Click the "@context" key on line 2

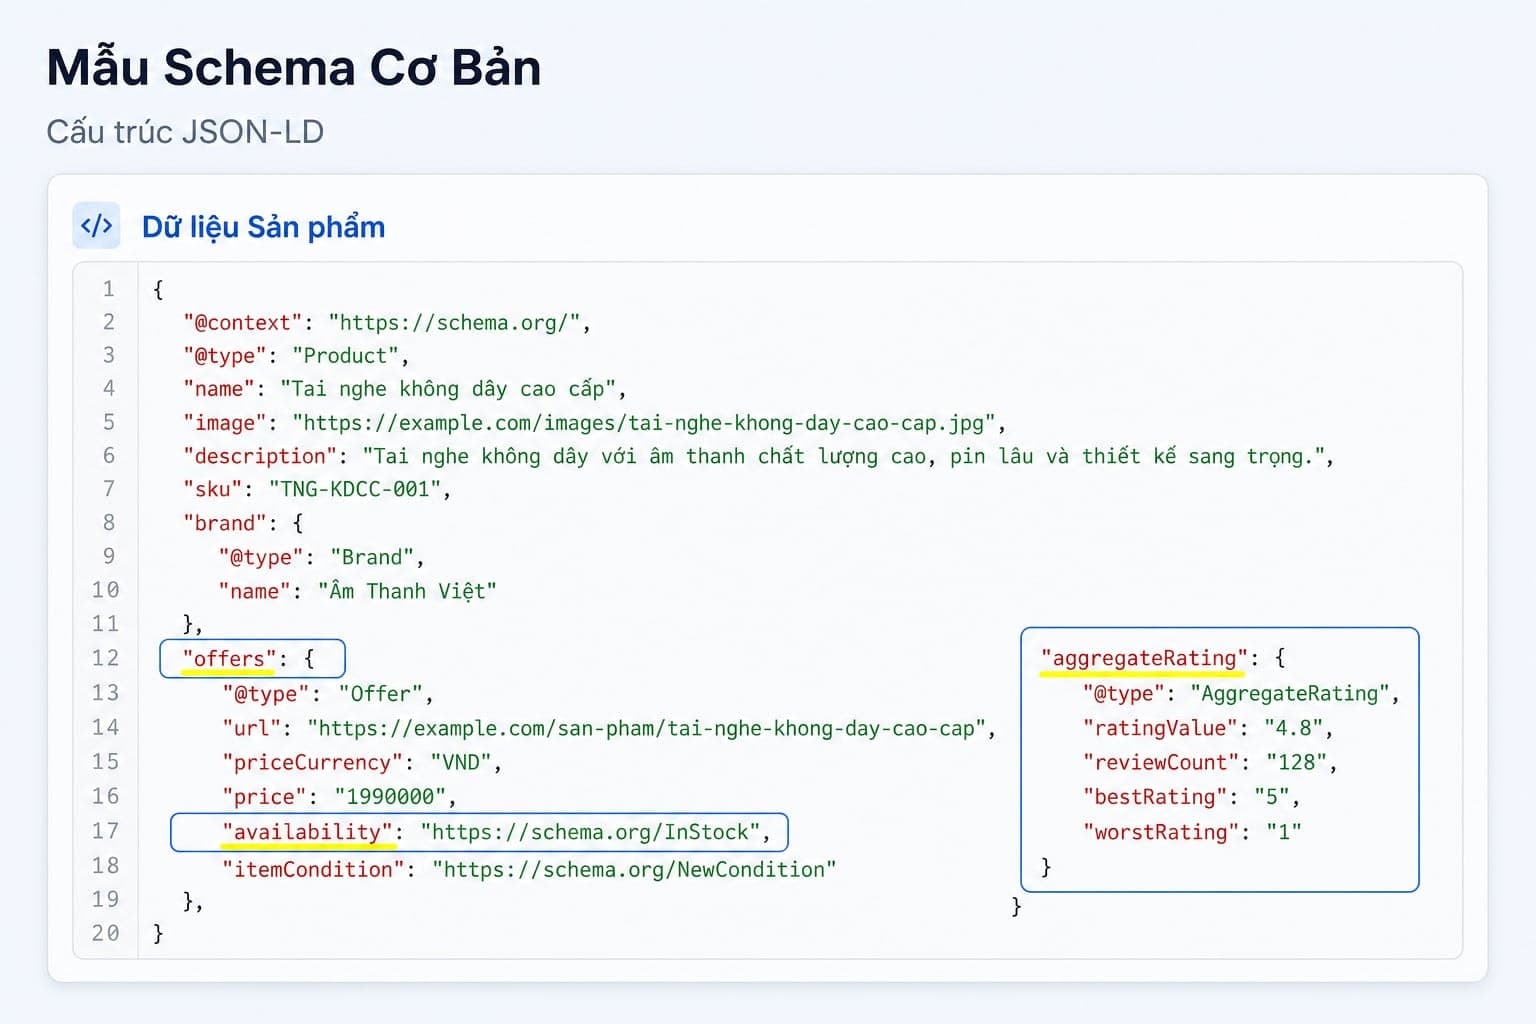coord(243,323)
